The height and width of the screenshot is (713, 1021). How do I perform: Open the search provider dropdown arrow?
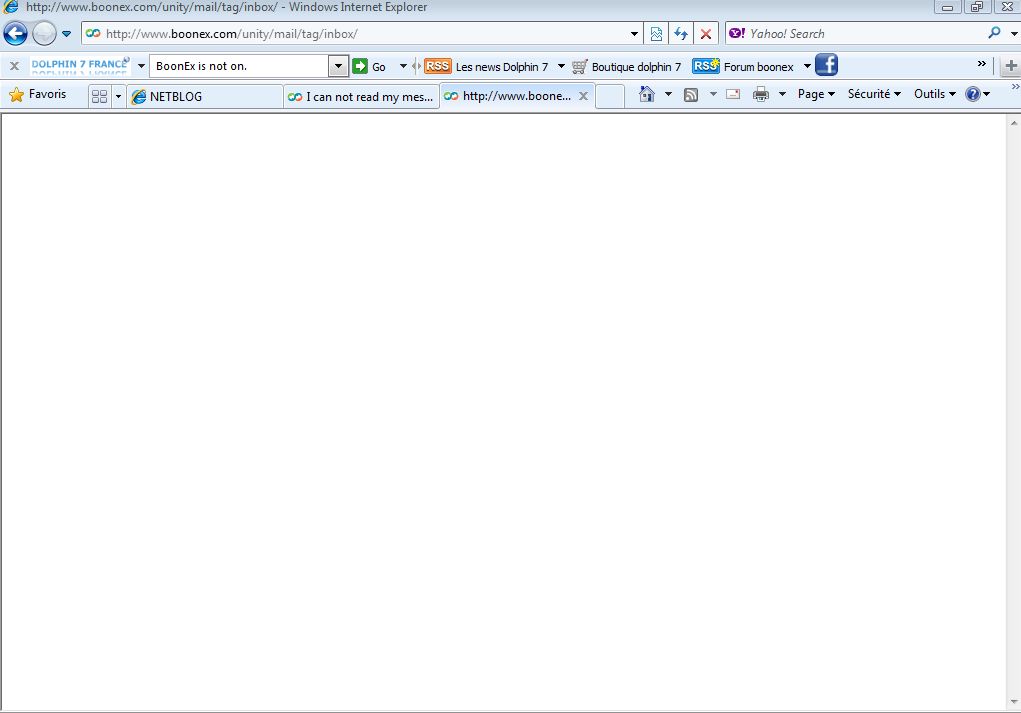[1014, 34]
